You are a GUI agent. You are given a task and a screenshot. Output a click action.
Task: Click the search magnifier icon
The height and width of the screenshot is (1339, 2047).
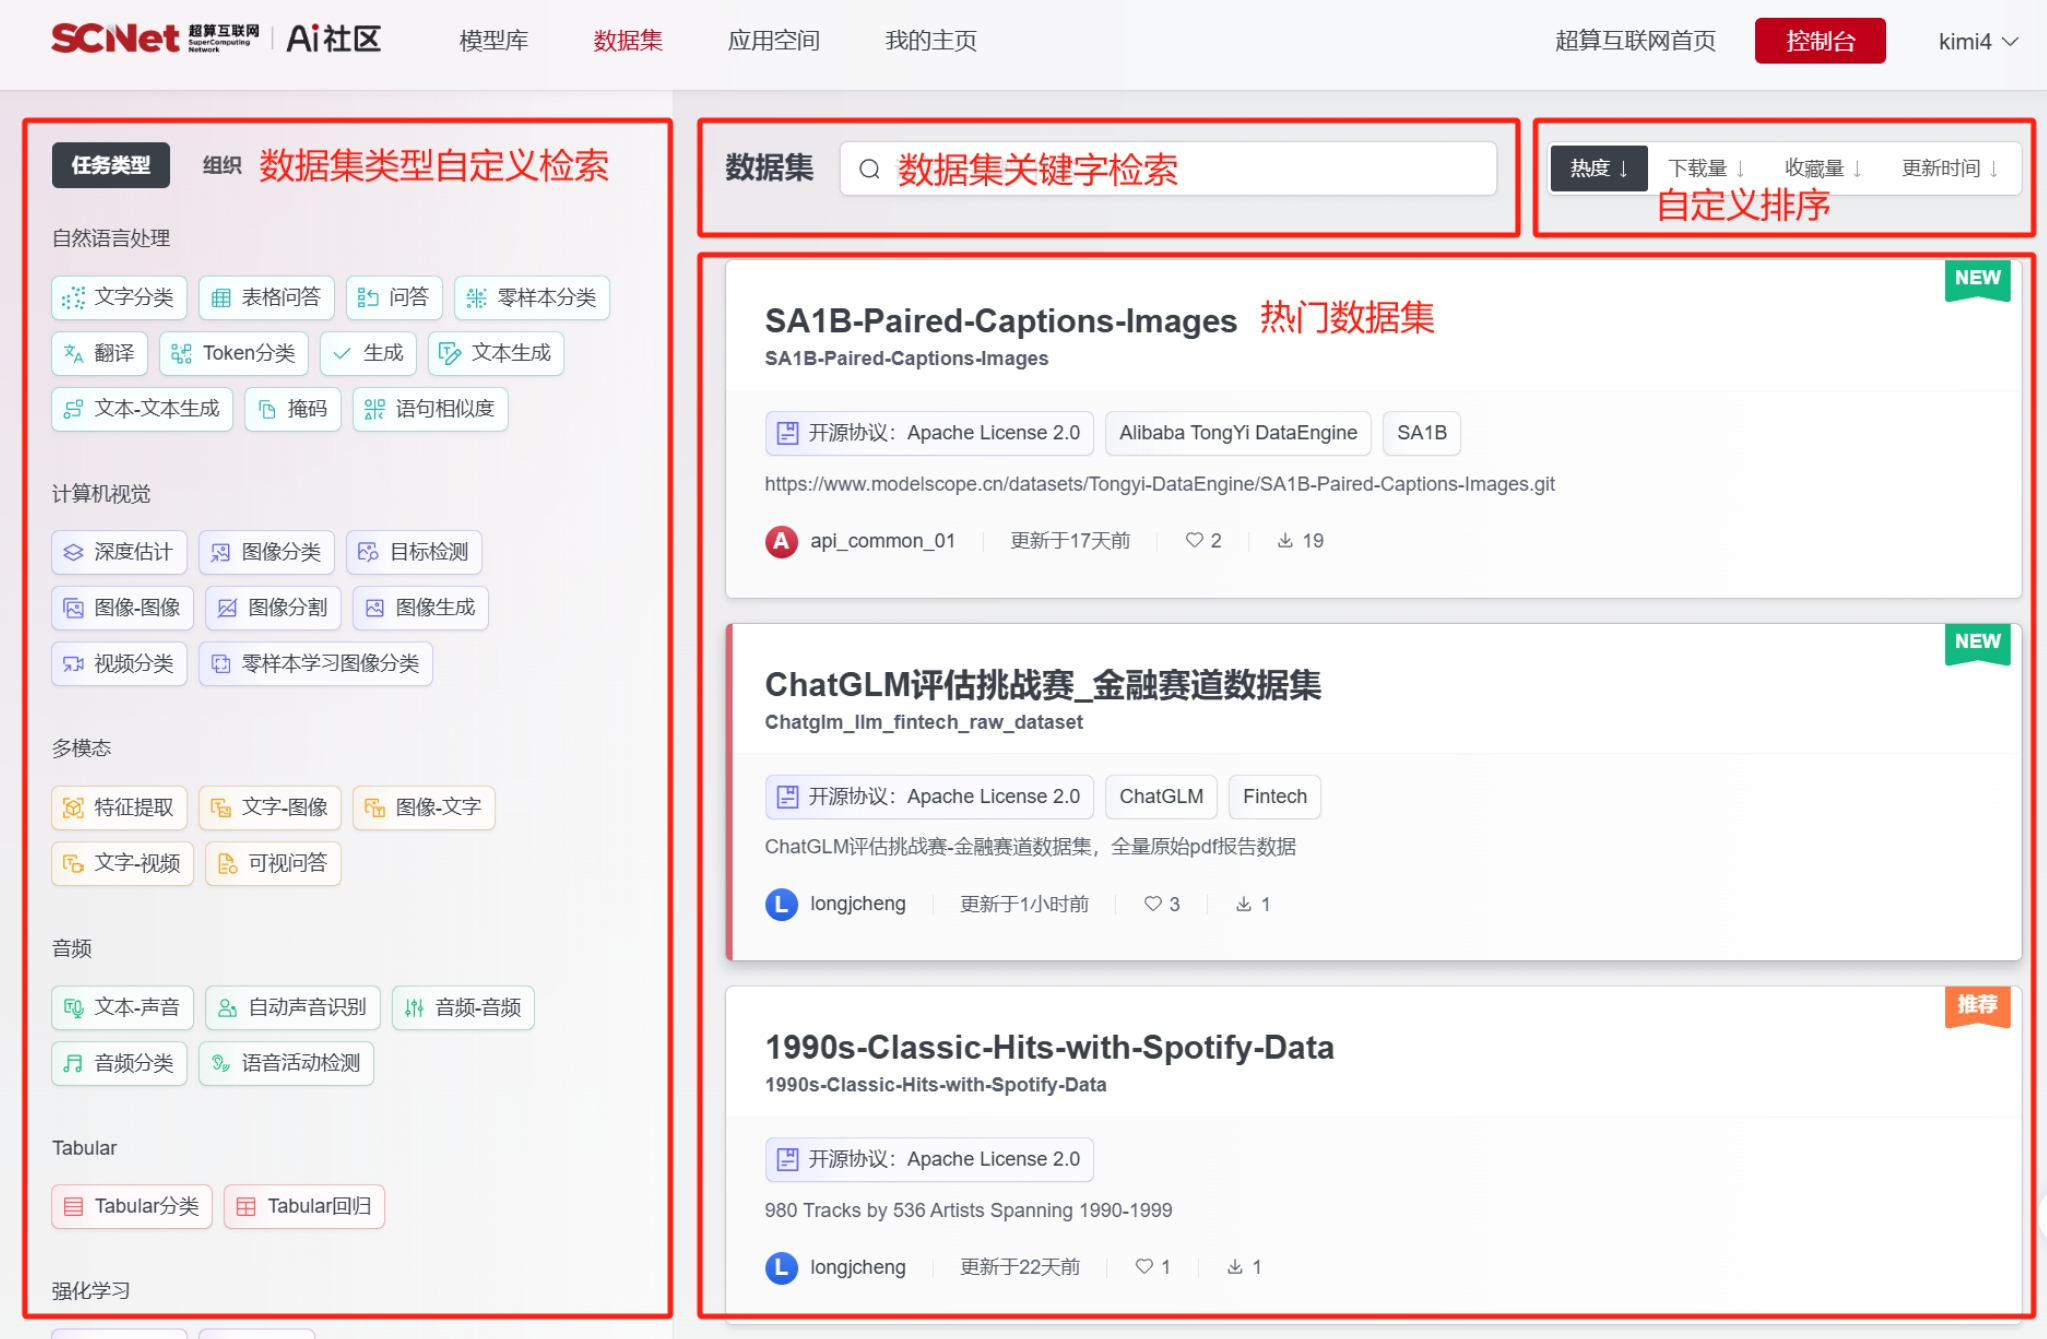pyautogui.click(x=870, y=169)
